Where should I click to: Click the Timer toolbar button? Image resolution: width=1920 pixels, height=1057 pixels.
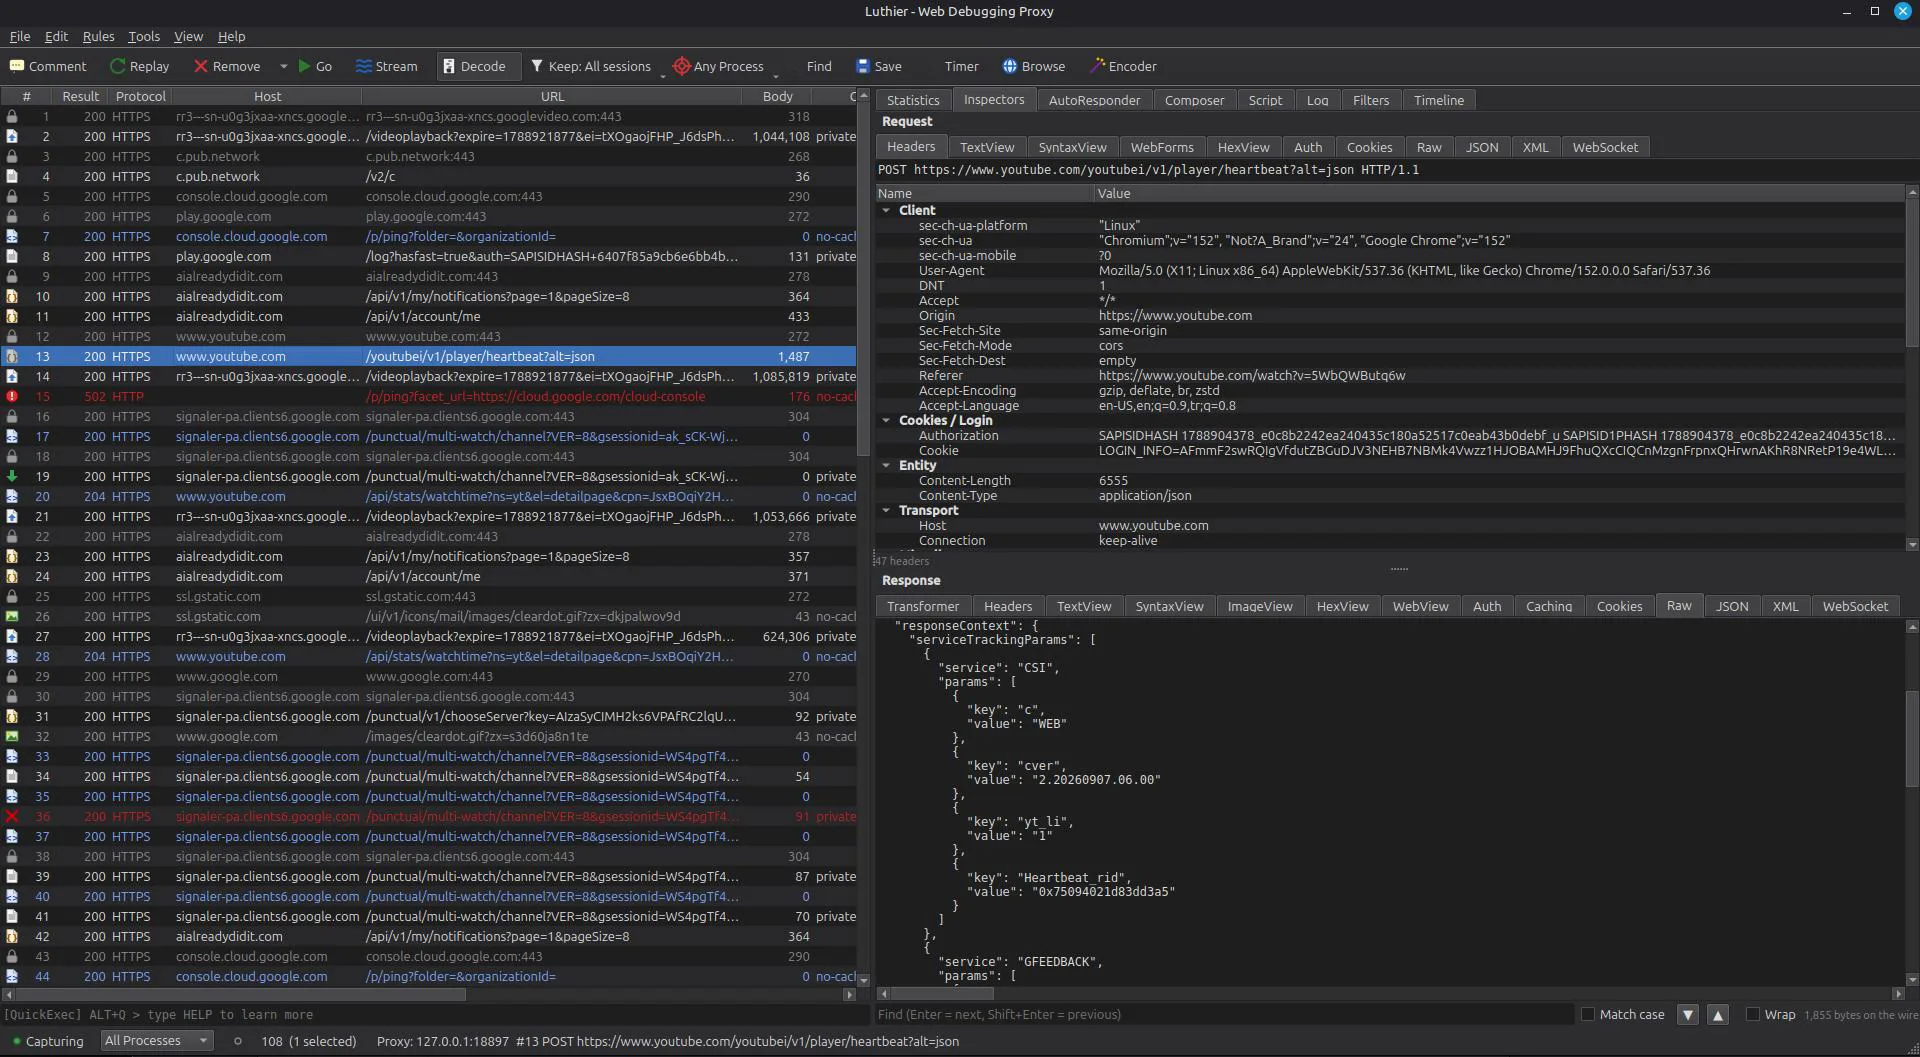(x=961, y=66)
